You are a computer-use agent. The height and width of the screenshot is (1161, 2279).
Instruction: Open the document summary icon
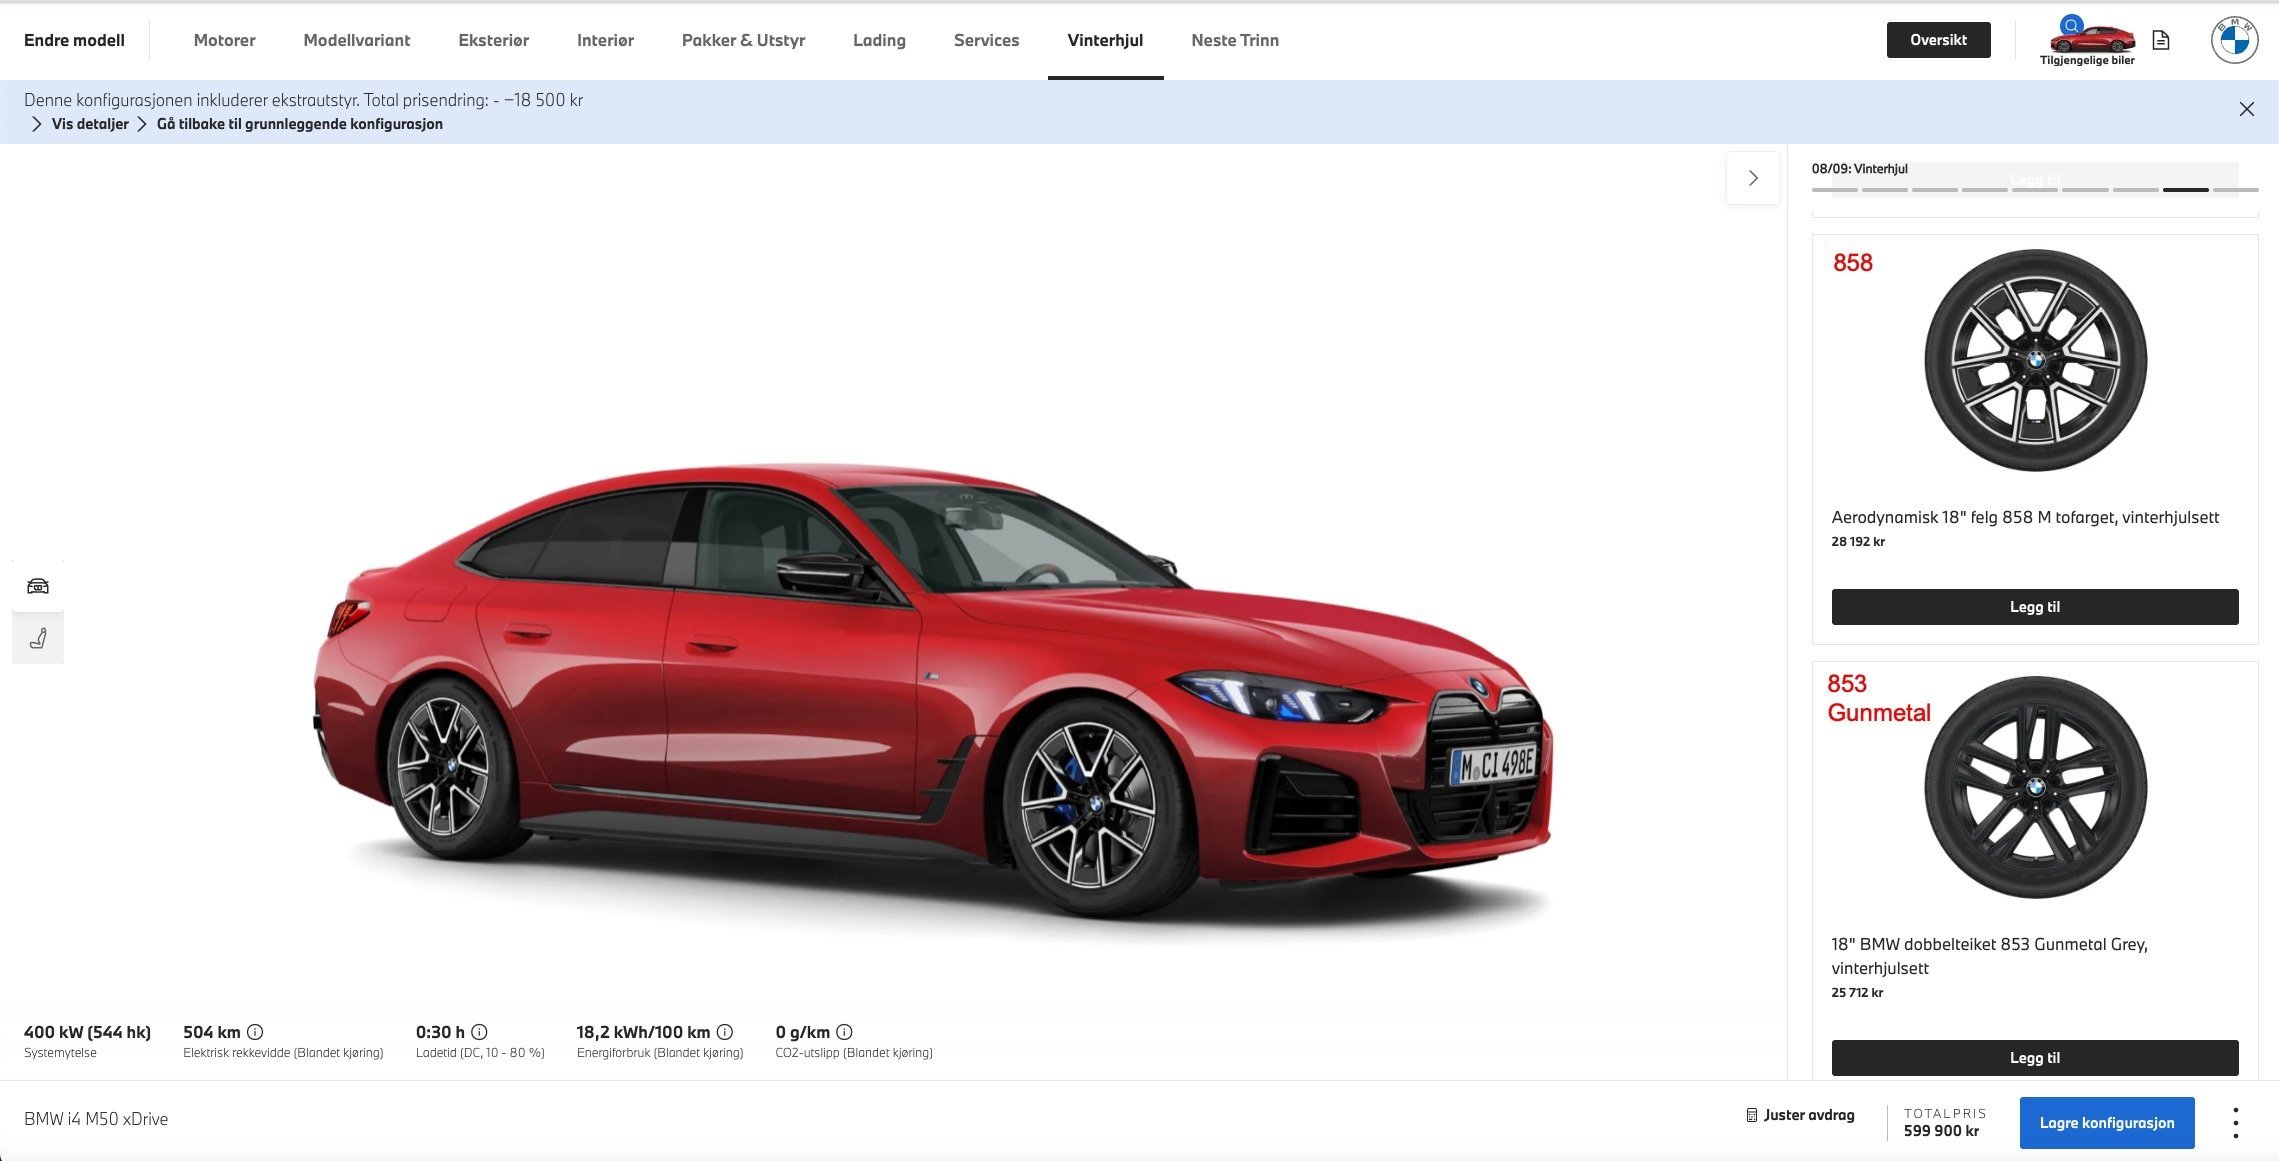2161,40
